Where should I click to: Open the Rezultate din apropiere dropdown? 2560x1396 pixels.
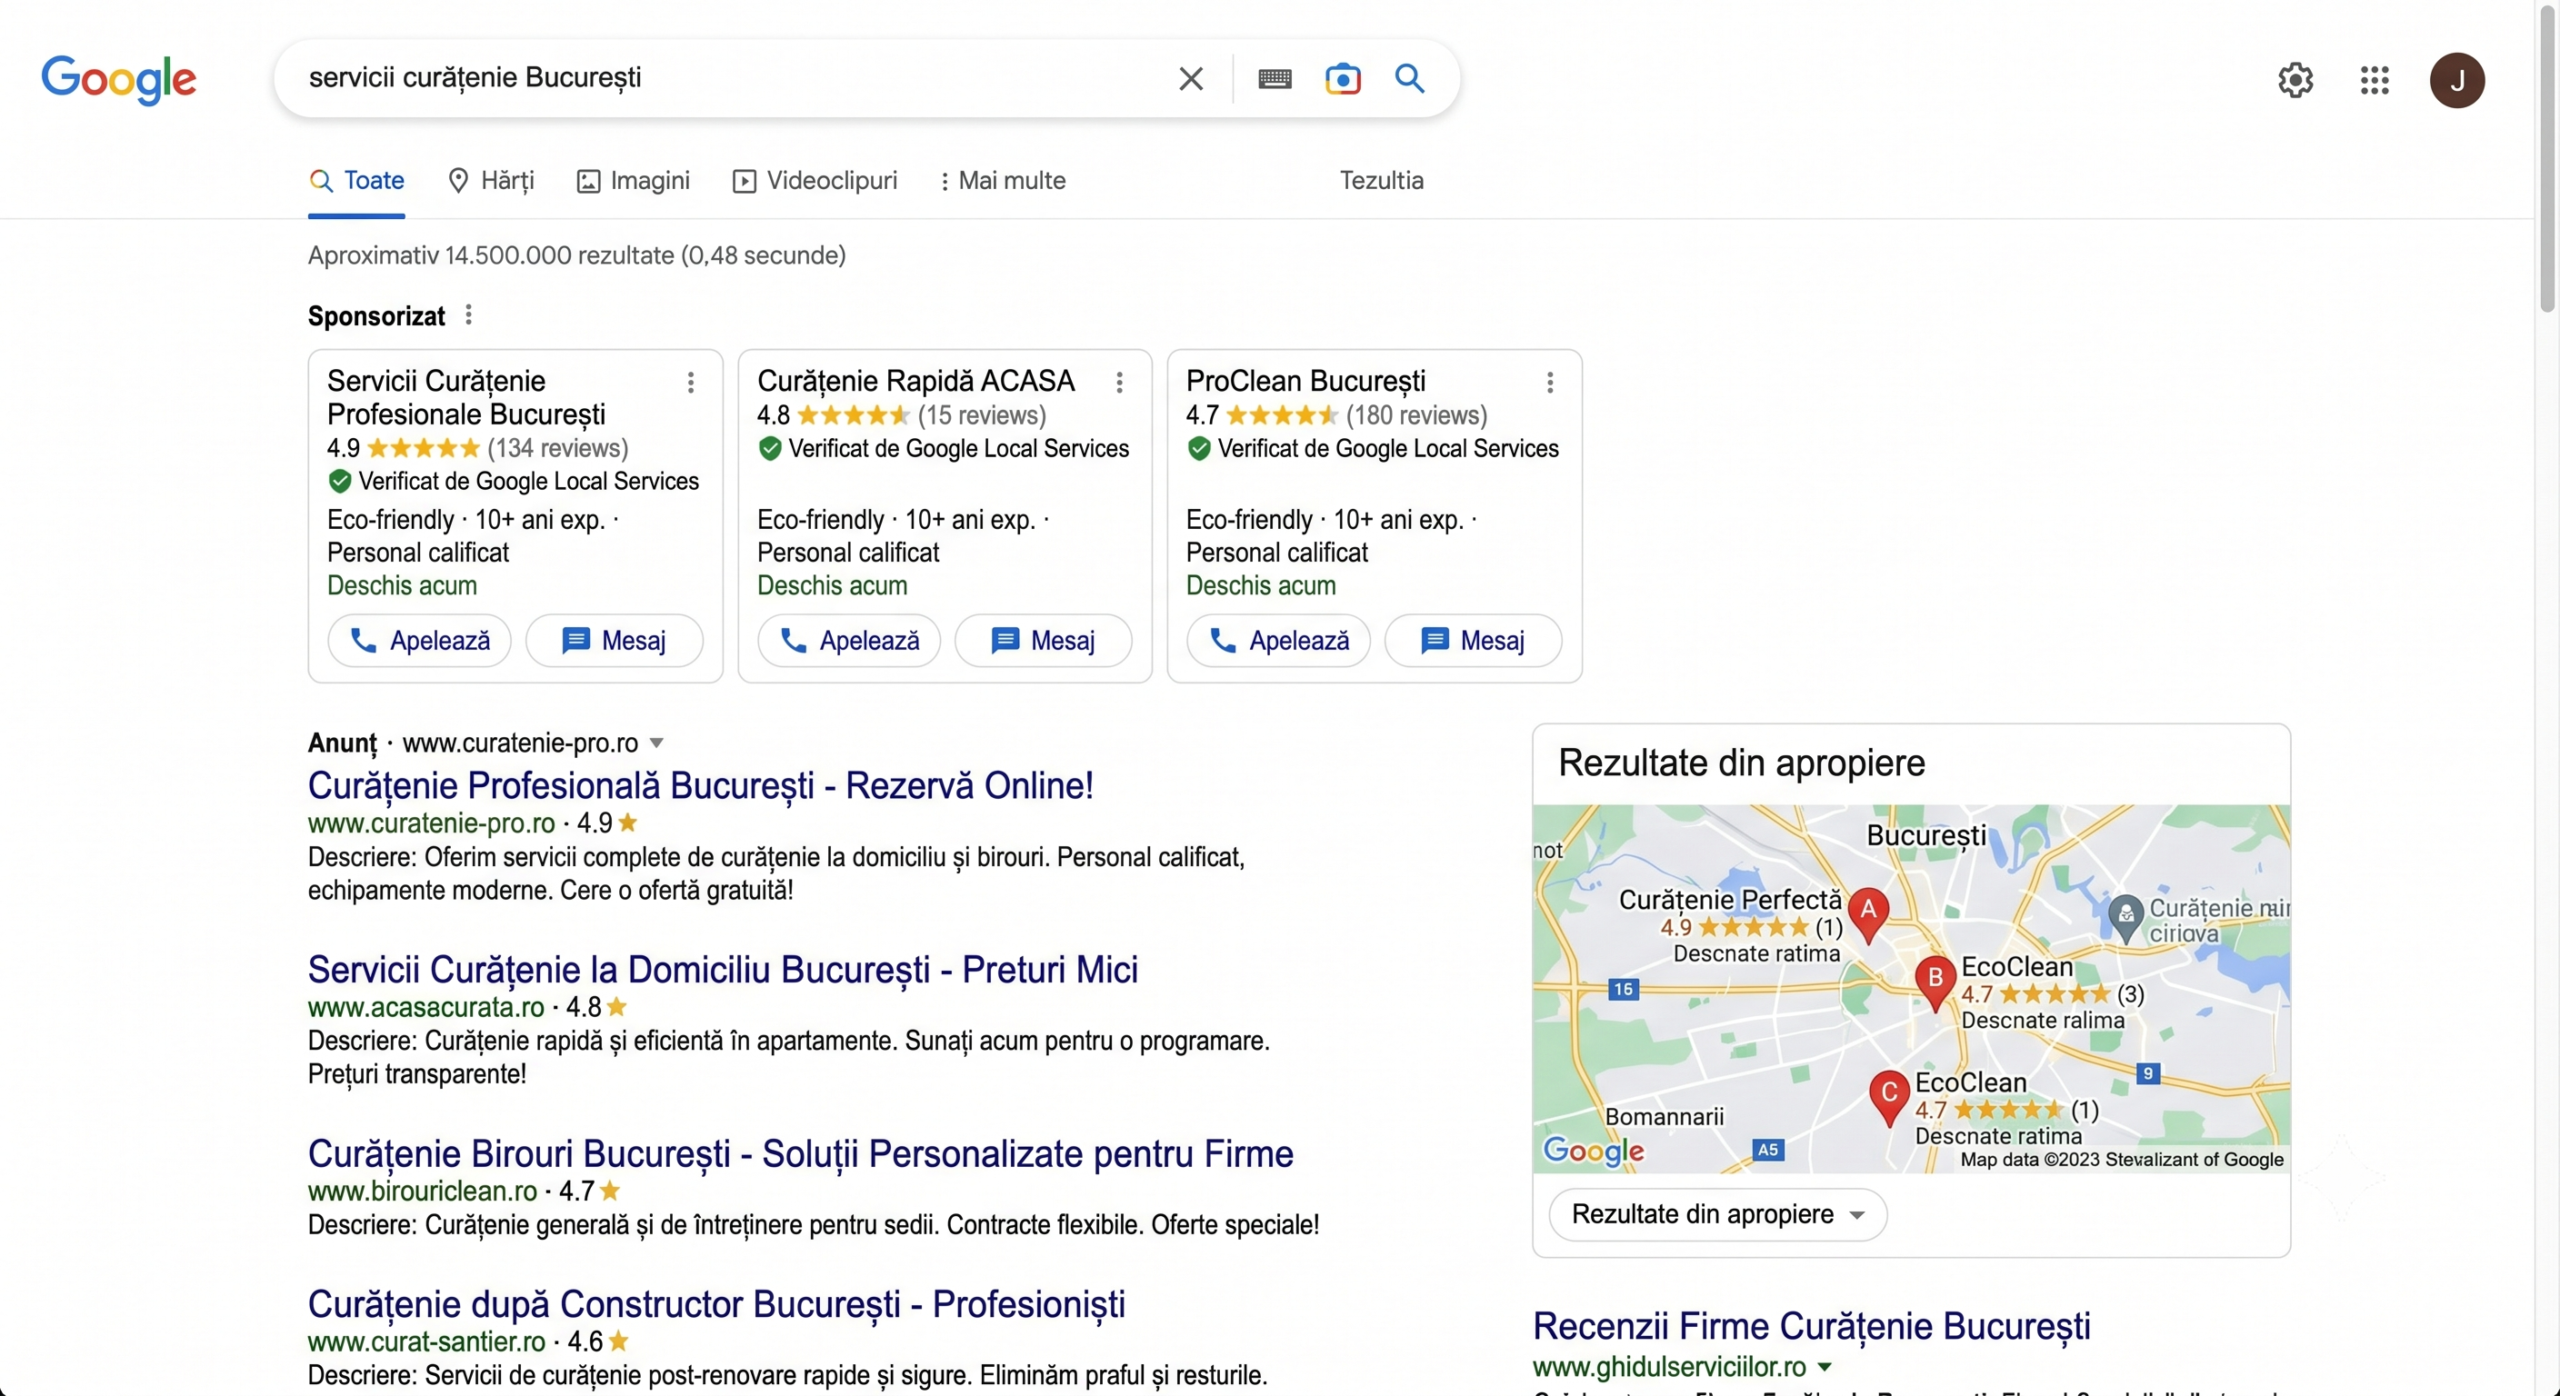tap(1717, 1214)
